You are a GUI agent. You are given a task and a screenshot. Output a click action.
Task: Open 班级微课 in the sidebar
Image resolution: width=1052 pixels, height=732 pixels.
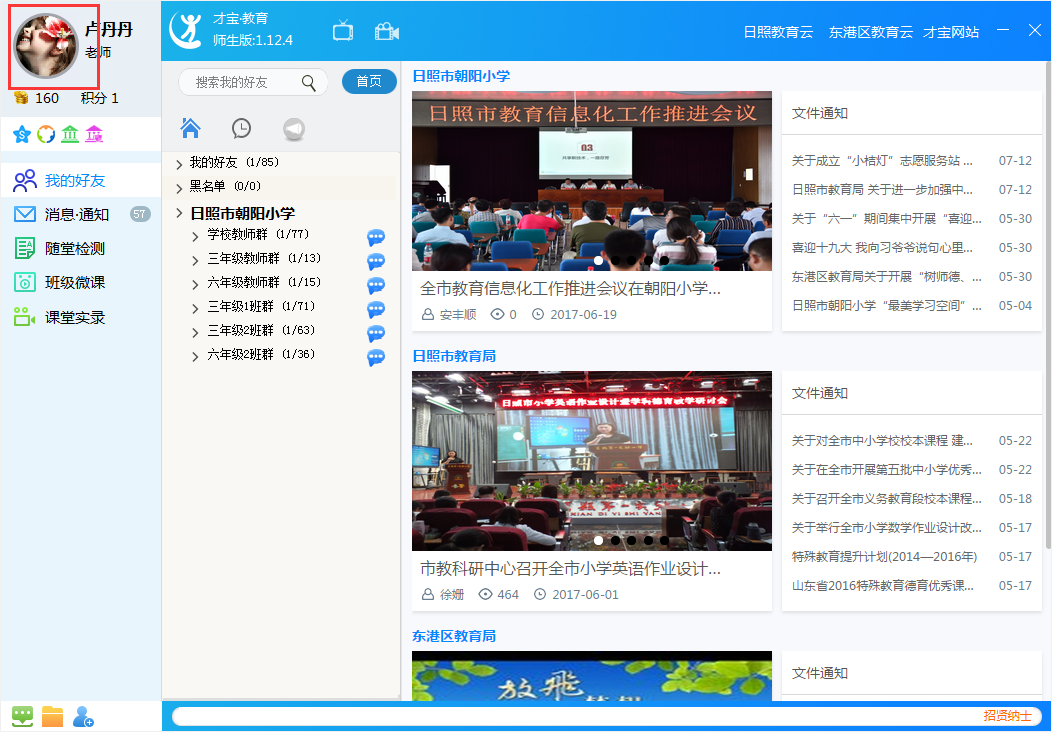(81, 282)
